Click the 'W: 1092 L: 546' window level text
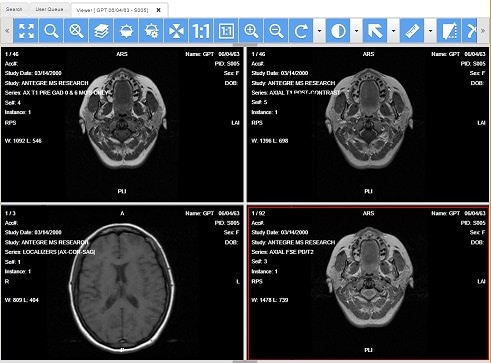 point(23,141)
